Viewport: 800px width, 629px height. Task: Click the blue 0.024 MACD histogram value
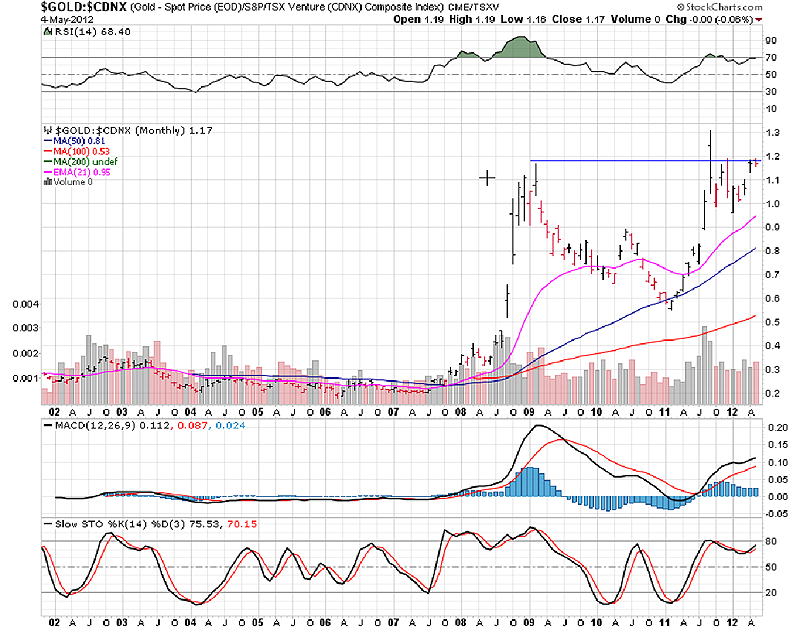230,425
